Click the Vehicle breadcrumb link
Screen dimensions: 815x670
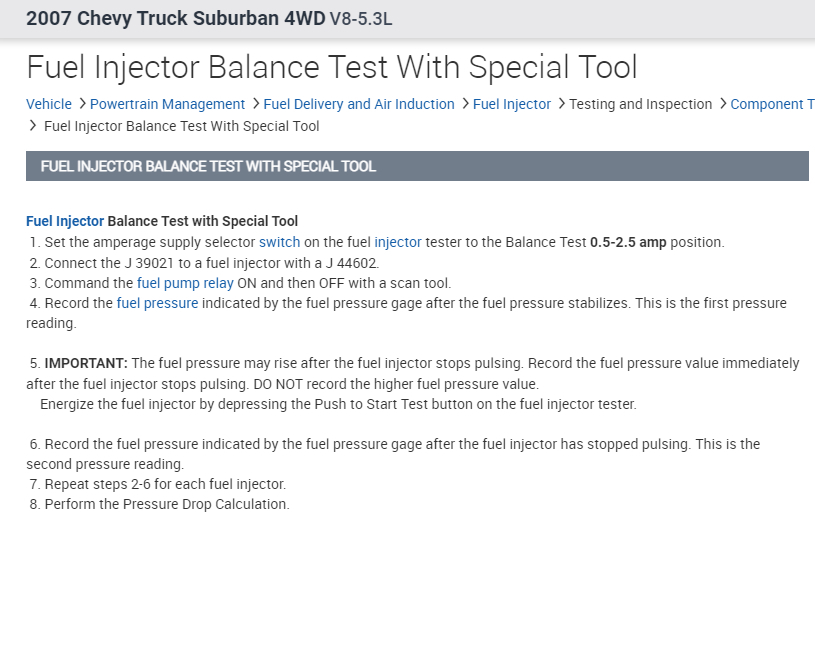pyautogui.click(x=49, y=104)
